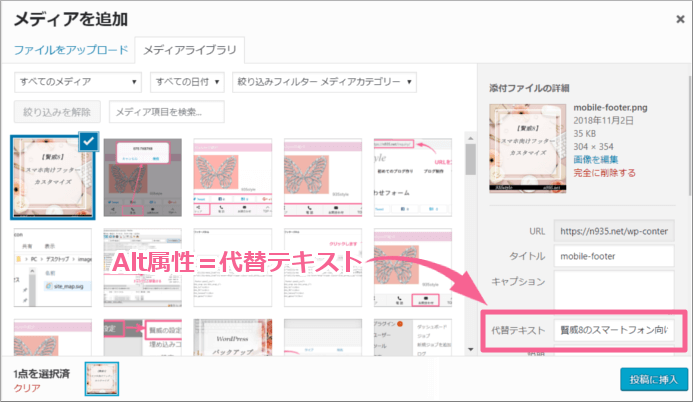The height and width of the screenshot is (402, 693).
Task: Click the URL field with n935.net address
Action: tap(614, 231)
